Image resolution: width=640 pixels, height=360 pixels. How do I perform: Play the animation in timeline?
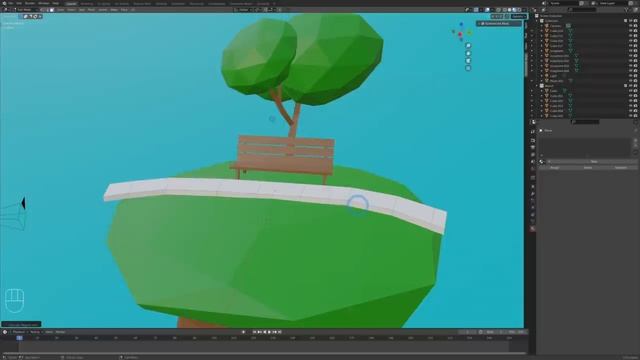[x=269, y=332]
